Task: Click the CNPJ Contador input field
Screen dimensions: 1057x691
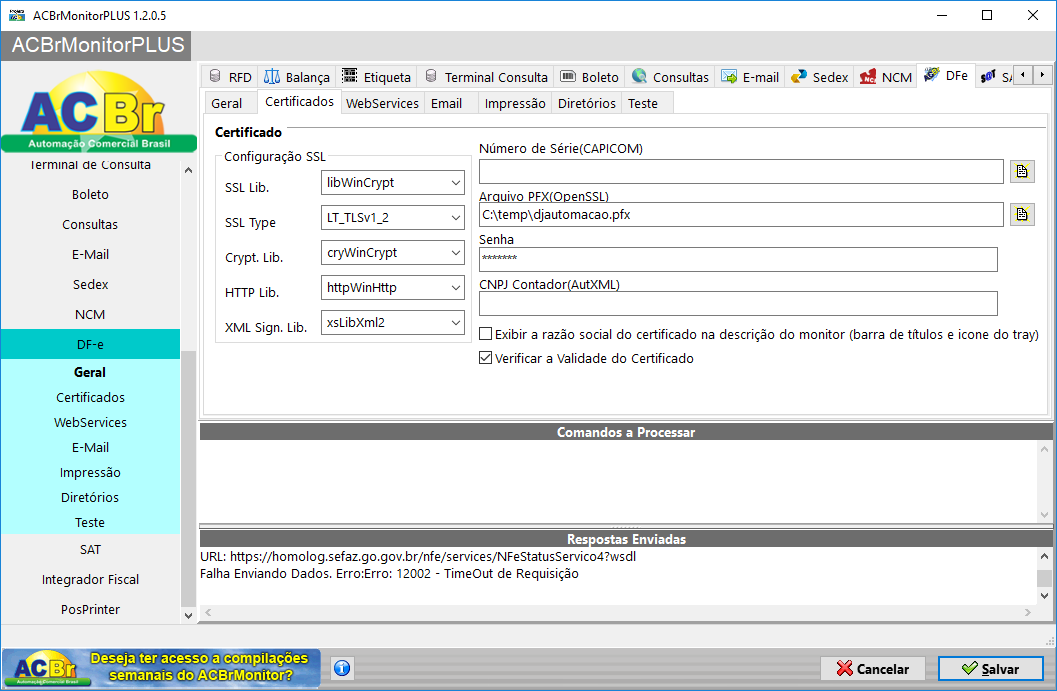Action: pyautogui.click(x=738, y=303)
